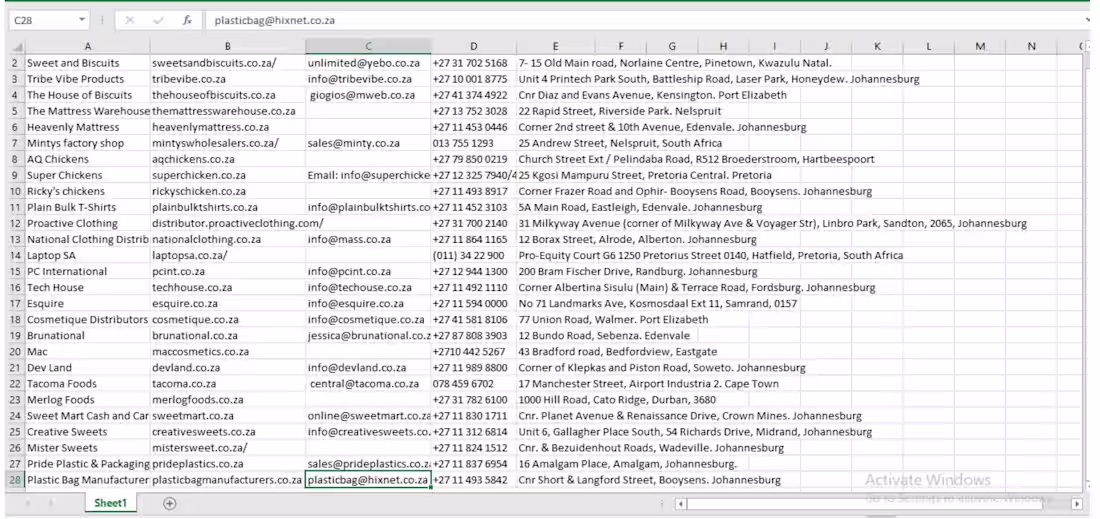
Task: Click the Select All corner triangle
Action: pyautogui.click(x=16, y=47)
